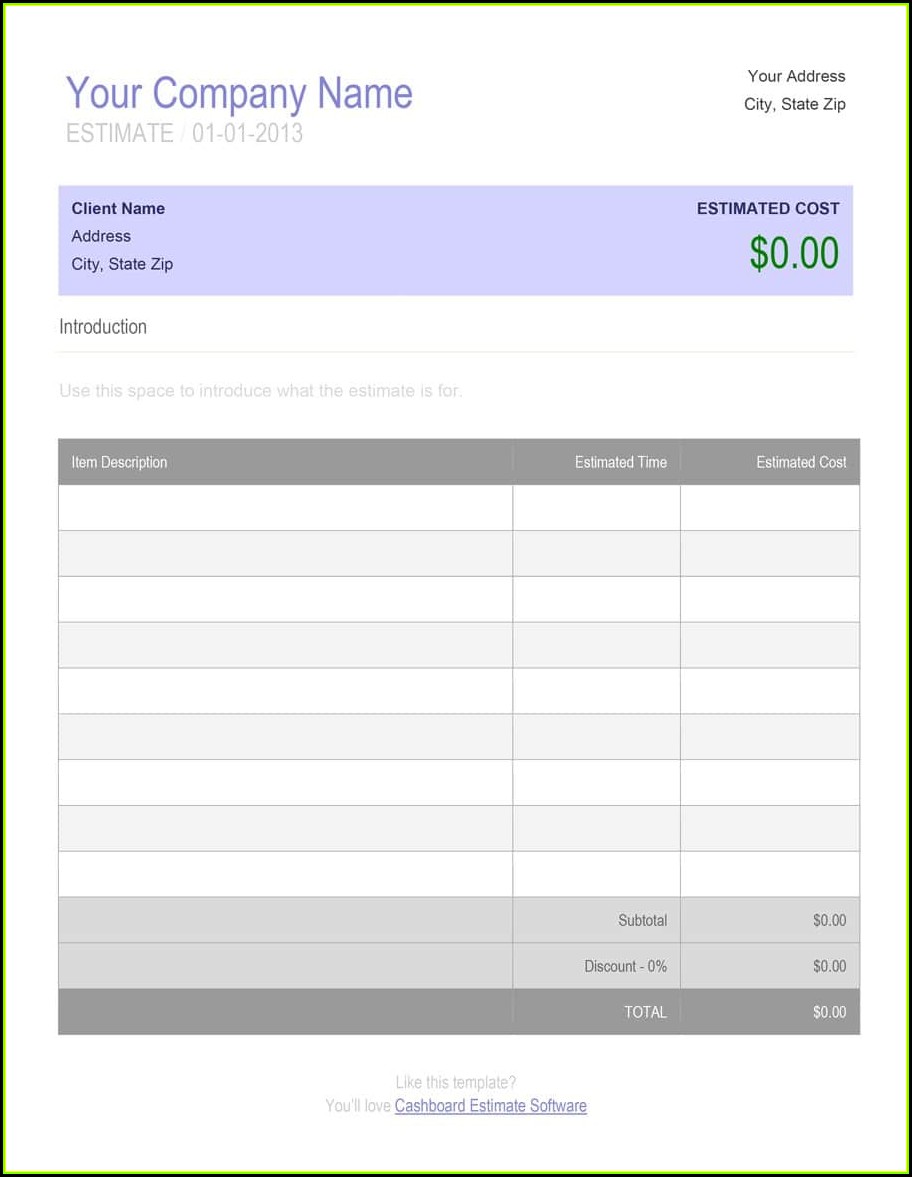Click the Estimated Time column header
This screenshot has height=1177, width=912.
[x=620, y=463]
